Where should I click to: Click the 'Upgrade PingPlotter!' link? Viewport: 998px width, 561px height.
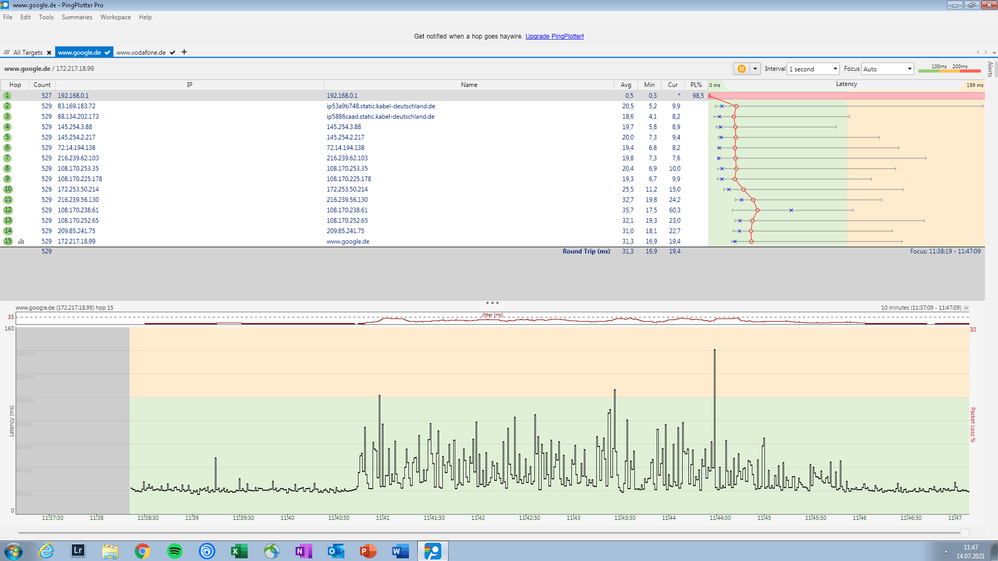click(554, 36)
